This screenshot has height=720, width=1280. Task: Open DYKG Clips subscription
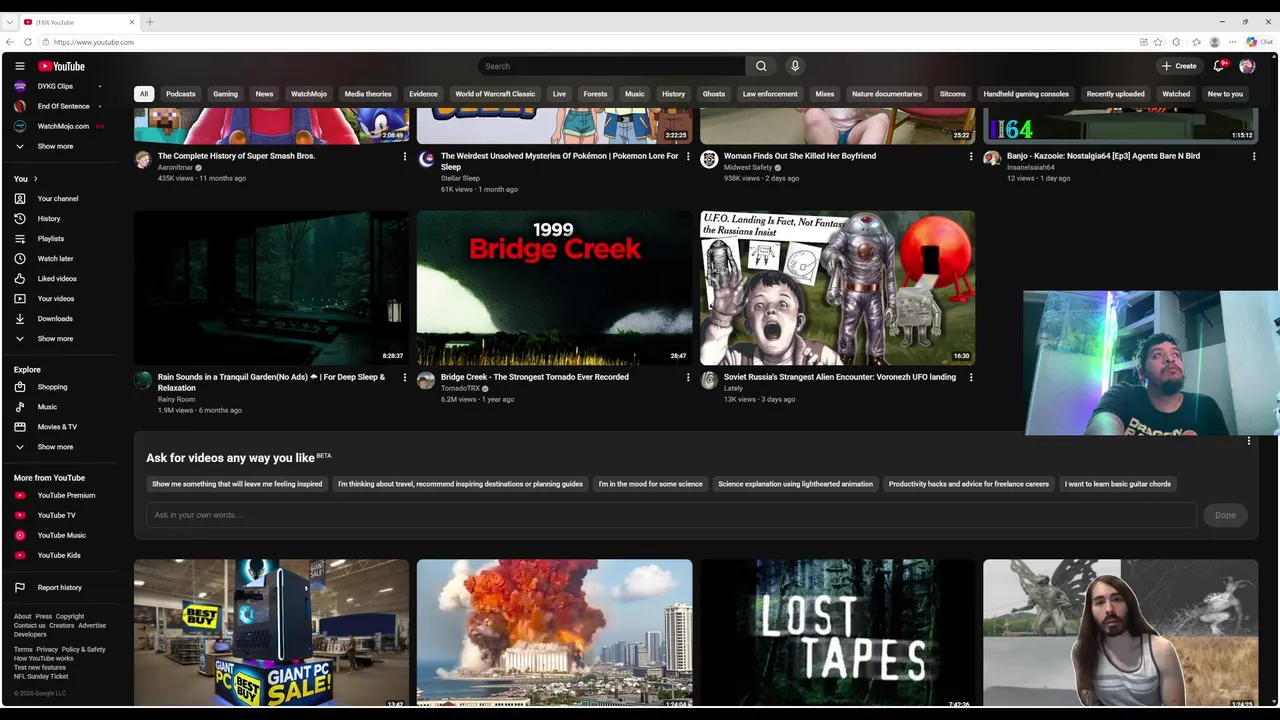pos(55,86)
